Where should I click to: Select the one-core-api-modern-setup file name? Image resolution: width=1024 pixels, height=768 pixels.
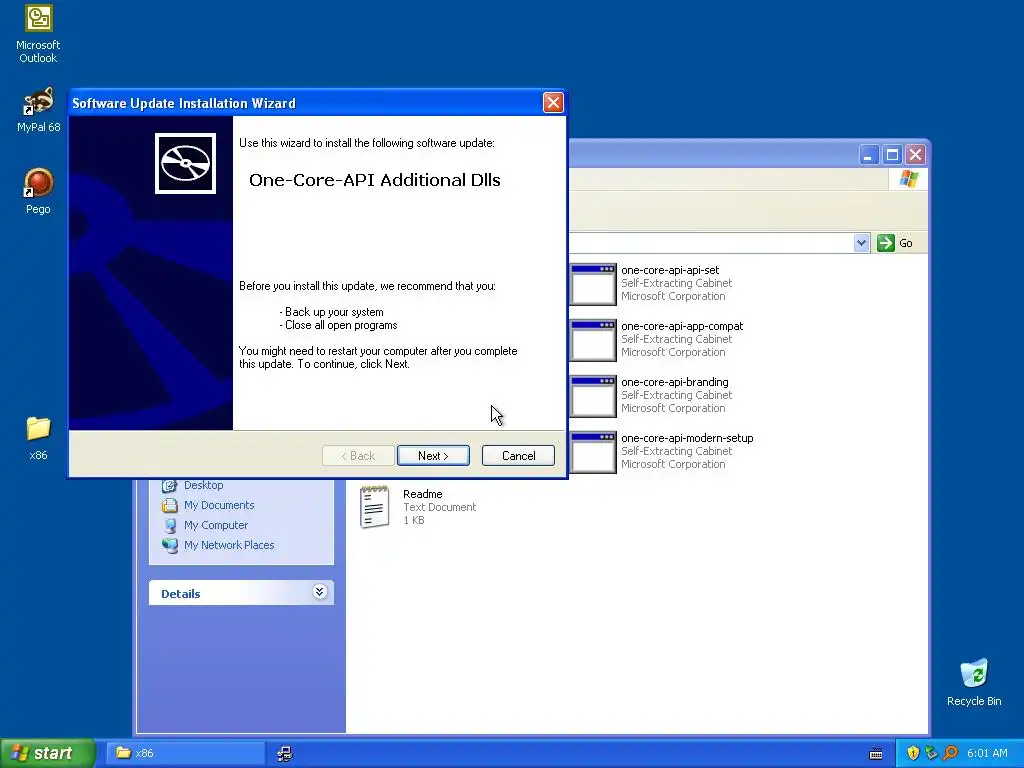tap(687, 439)
